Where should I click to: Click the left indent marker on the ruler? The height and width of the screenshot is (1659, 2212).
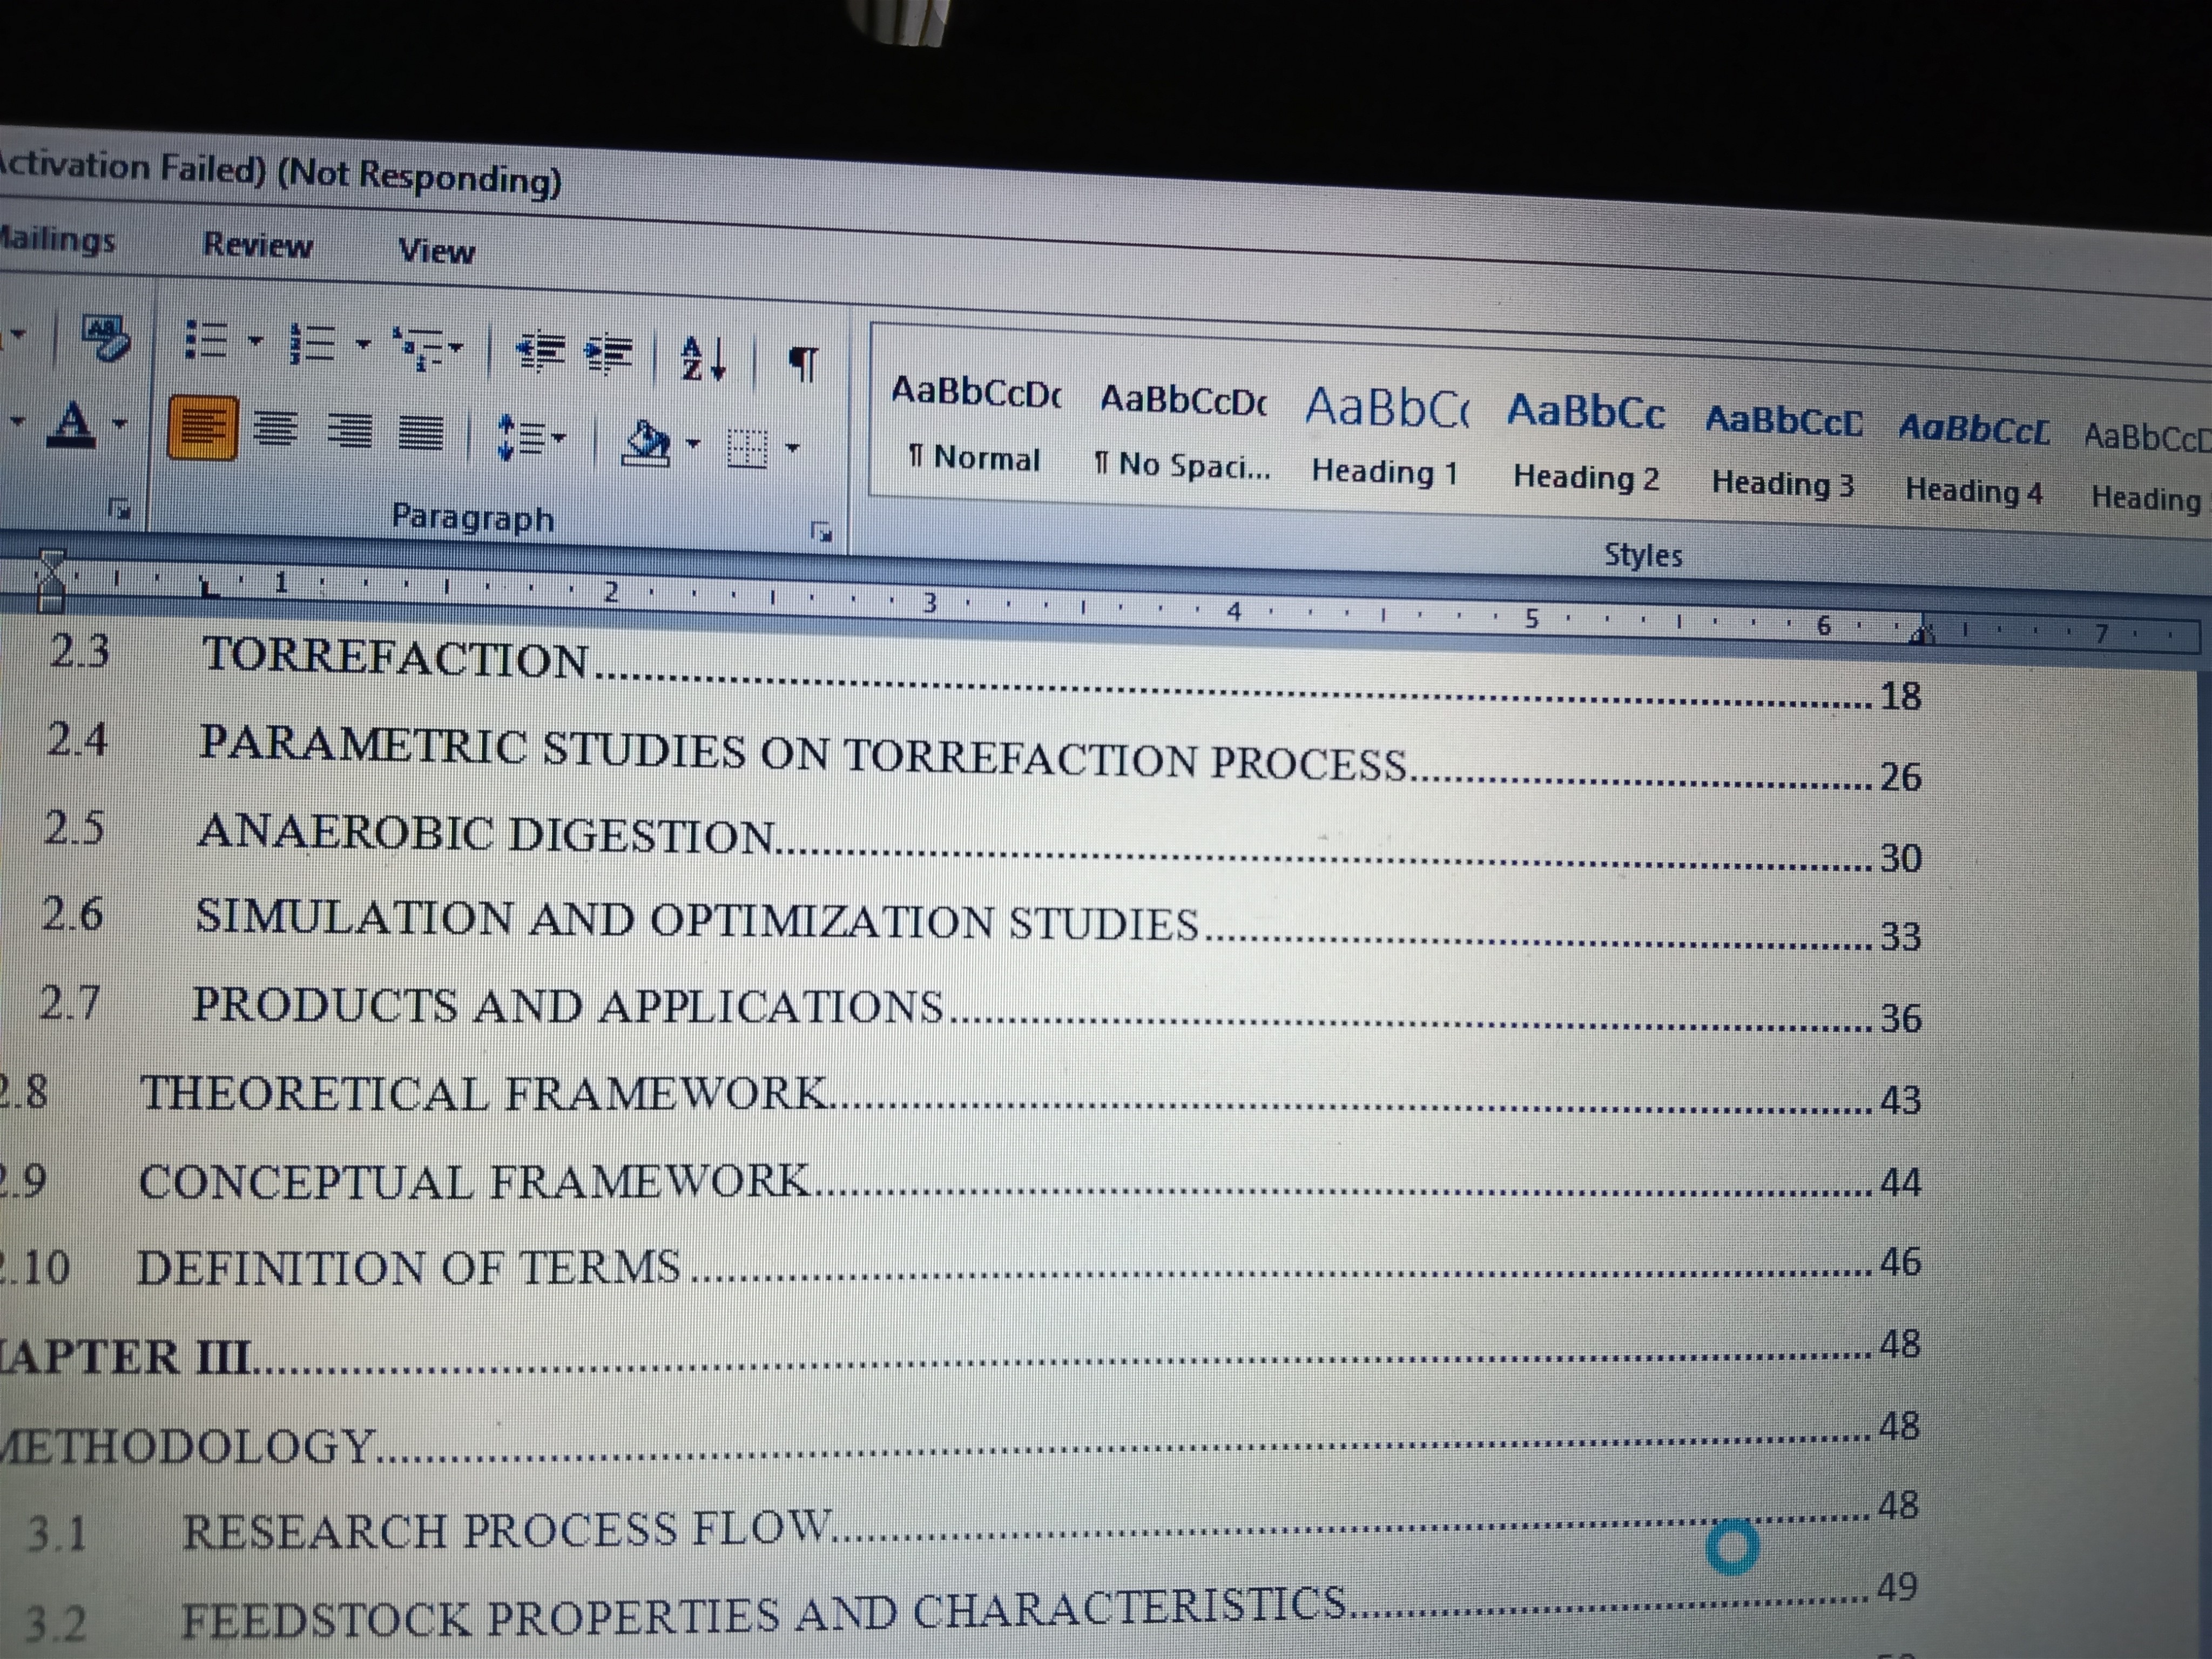[50, 580]
